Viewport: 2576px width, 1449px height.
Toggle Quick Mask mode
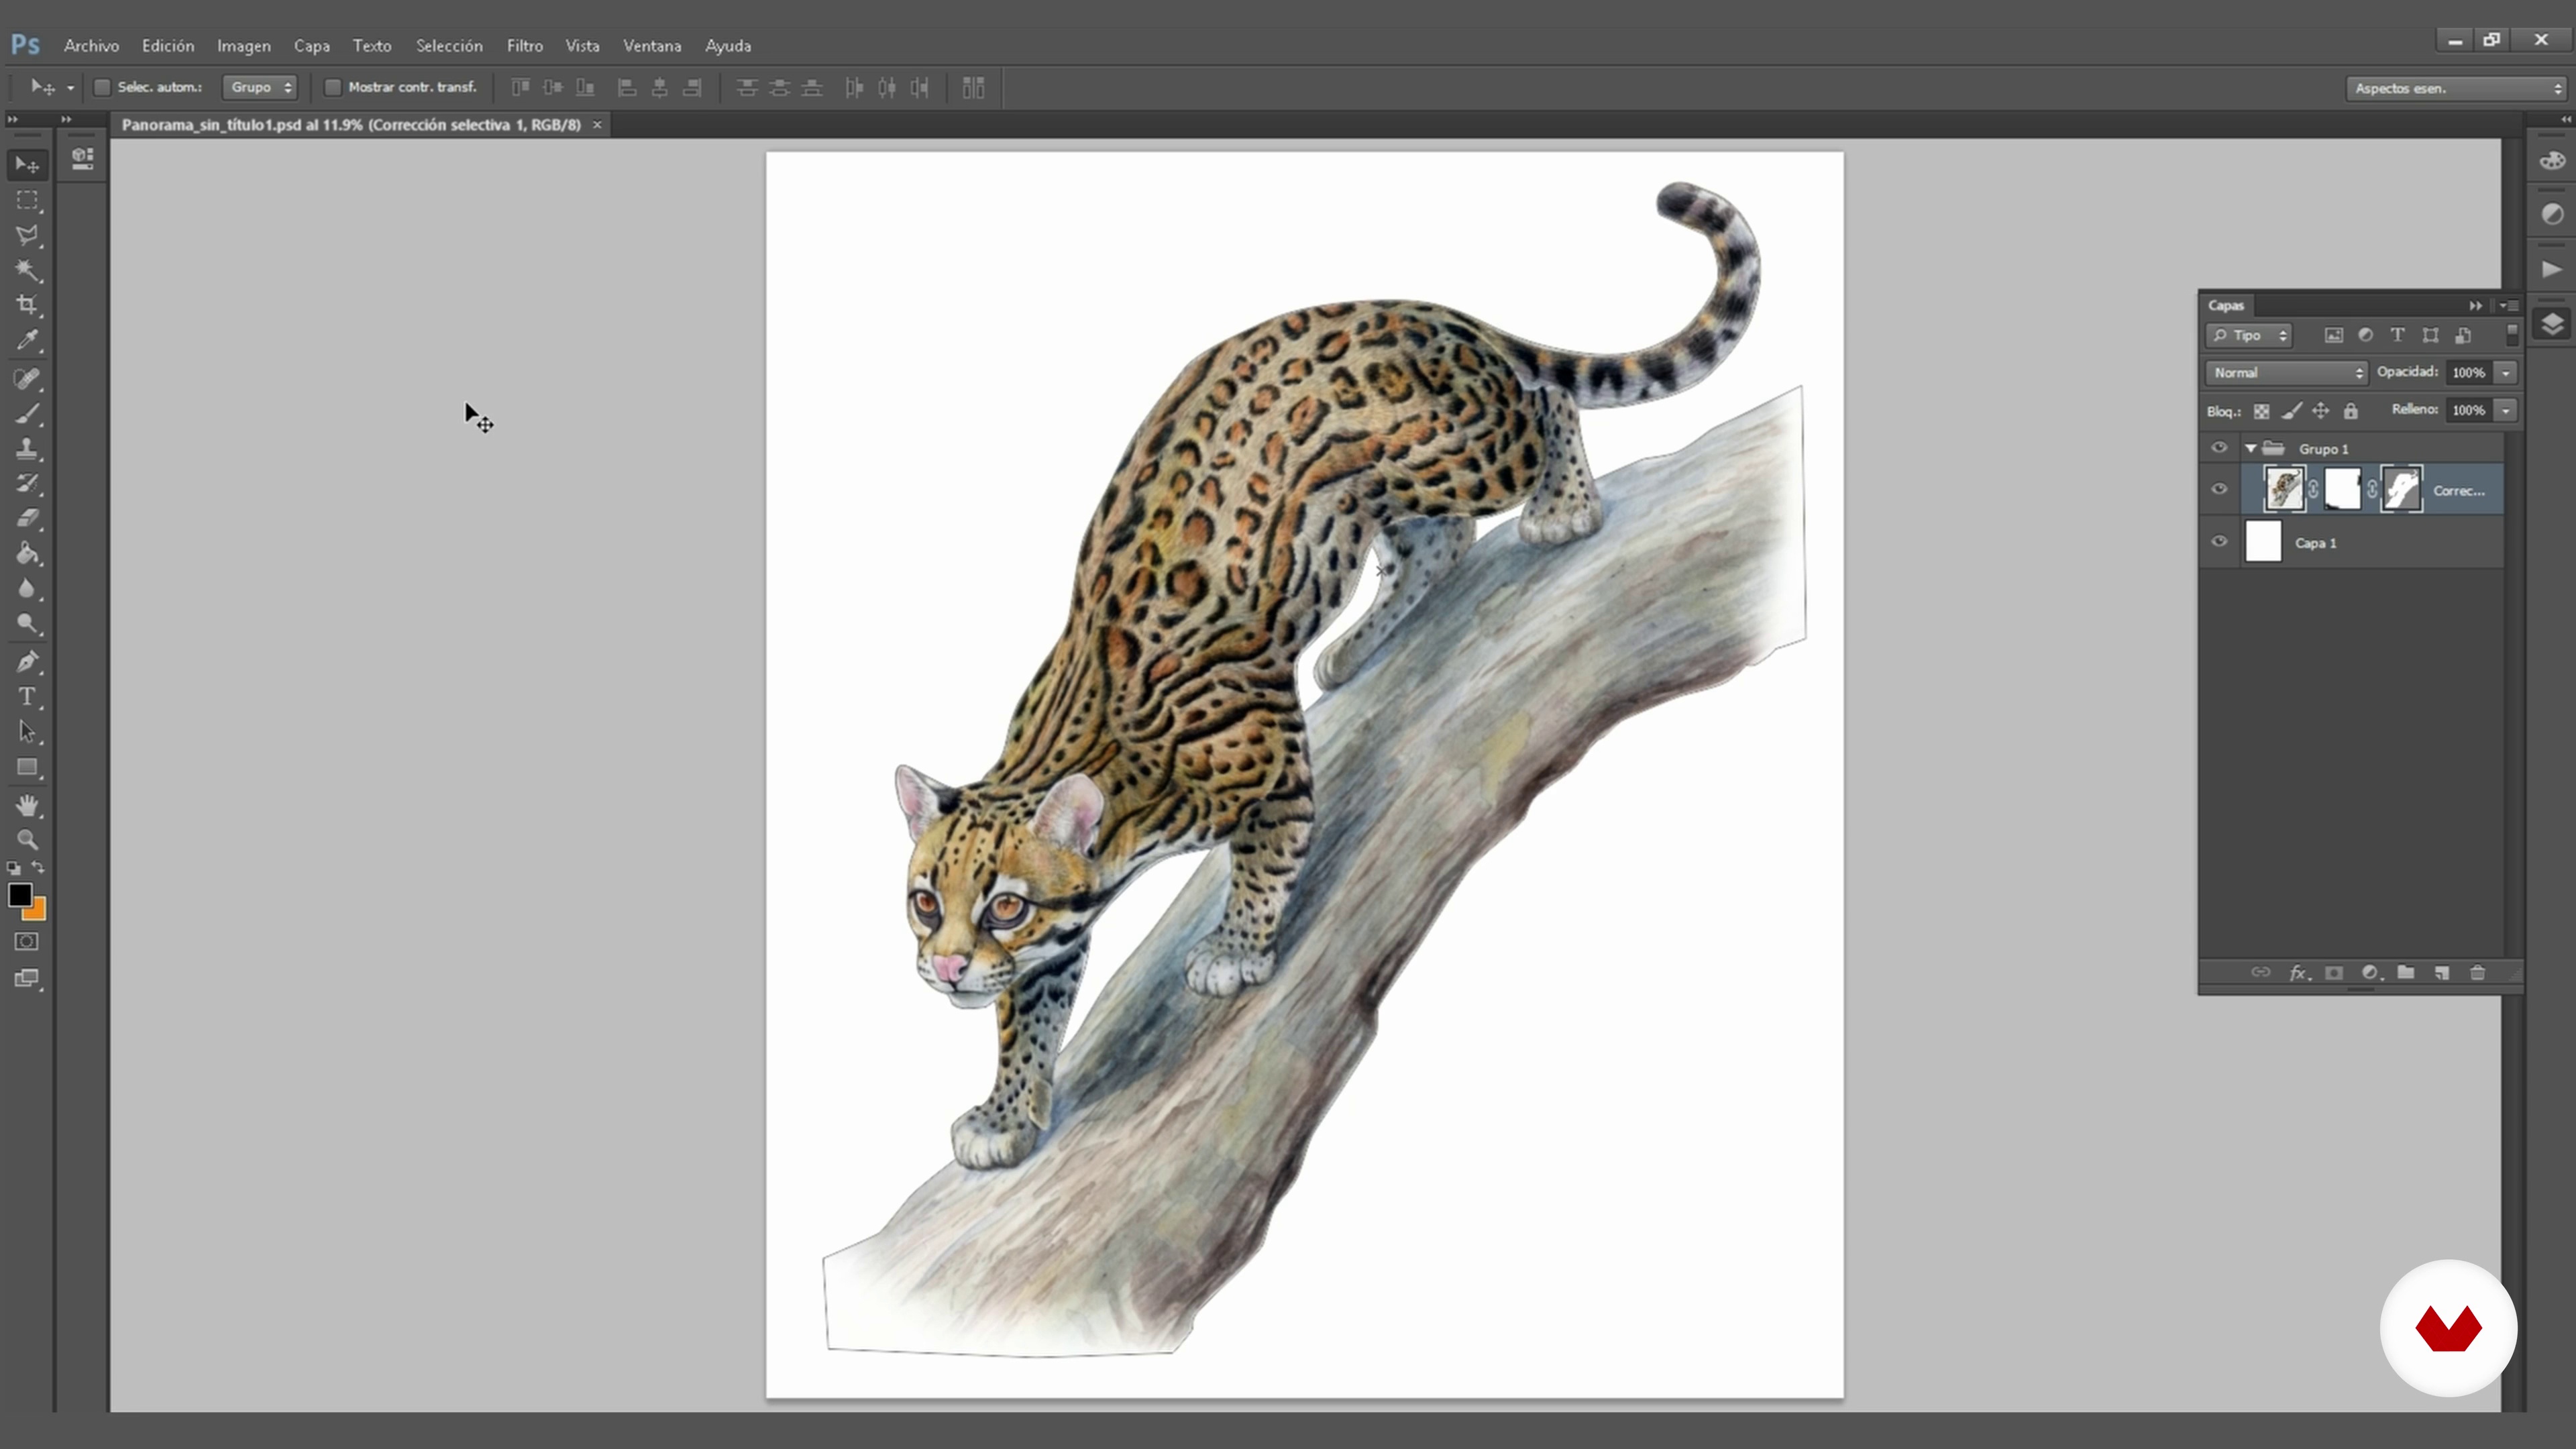point(27,942)
